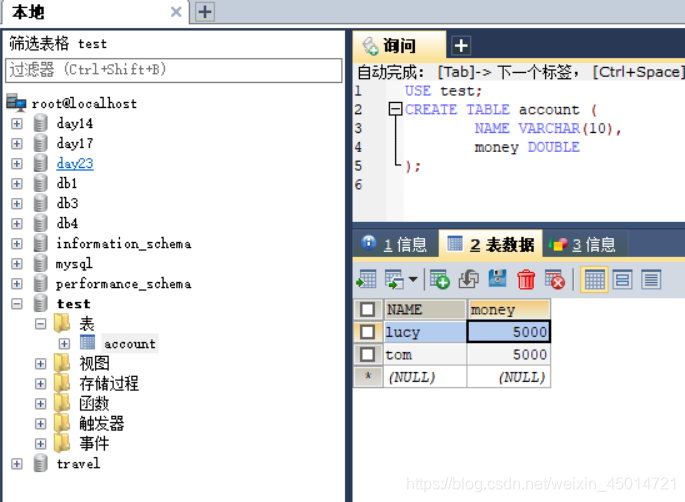Screen dimensions: 685x502
Task: Toggle the select-all checkbox in the header row
Action: point(367,310)
